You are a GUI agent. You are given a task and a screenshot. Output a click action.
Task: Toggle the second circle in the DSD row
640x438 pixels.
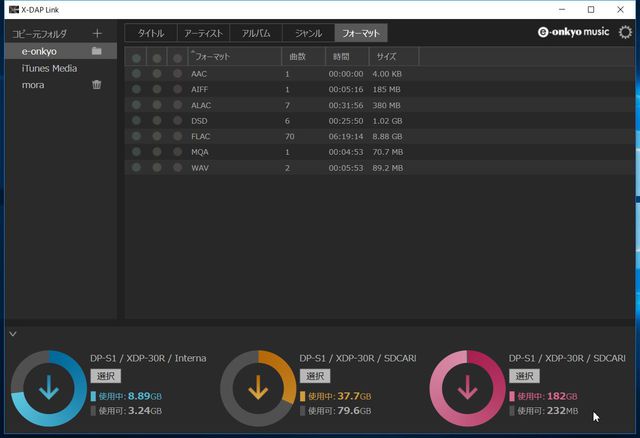point(157,120)
